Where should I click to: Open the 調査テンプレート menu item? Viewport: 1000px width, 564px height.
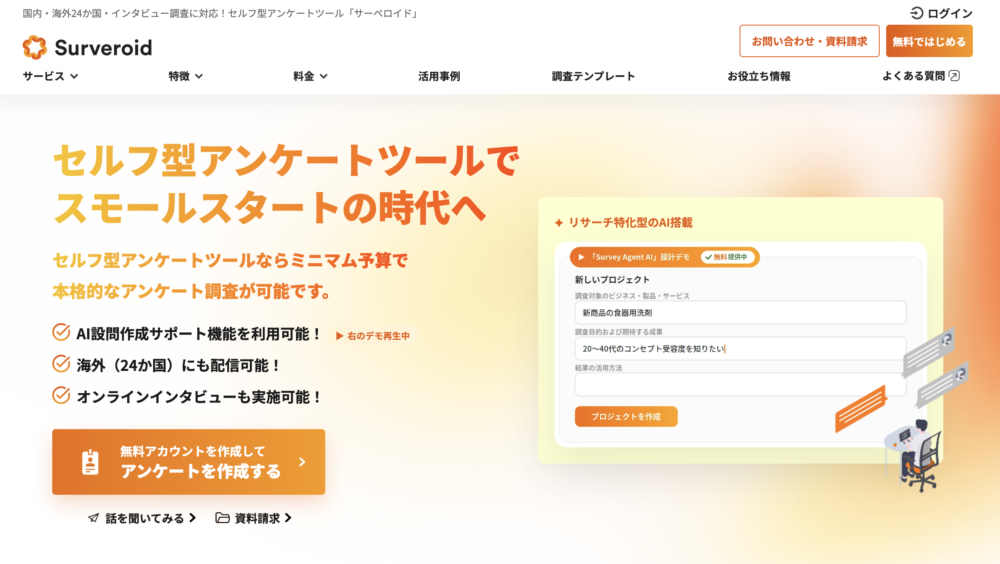pos(593,76)
